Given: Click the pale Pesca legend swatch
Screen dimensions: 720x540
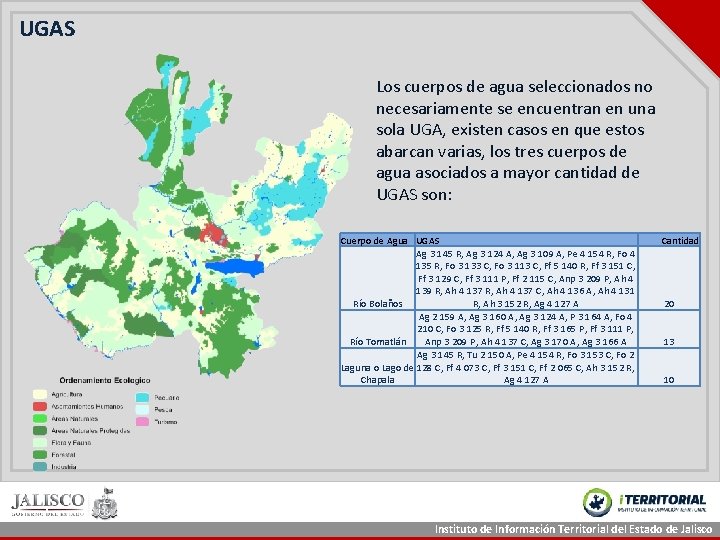Looking at the screenshot, I should 142,409.
